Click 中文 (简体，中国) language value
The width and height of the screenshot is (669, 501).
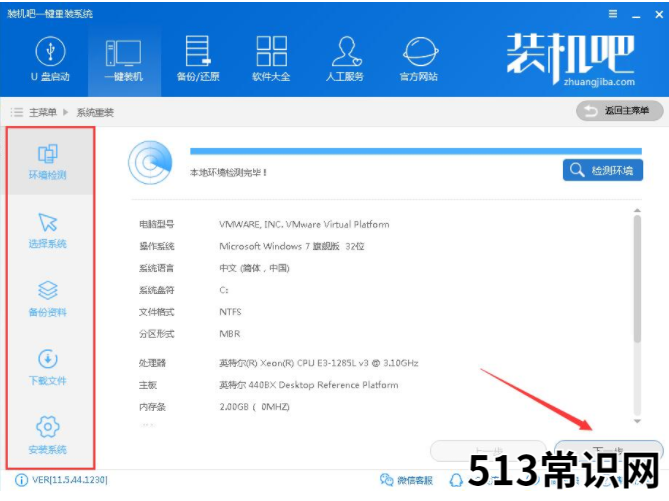(254, 268)
